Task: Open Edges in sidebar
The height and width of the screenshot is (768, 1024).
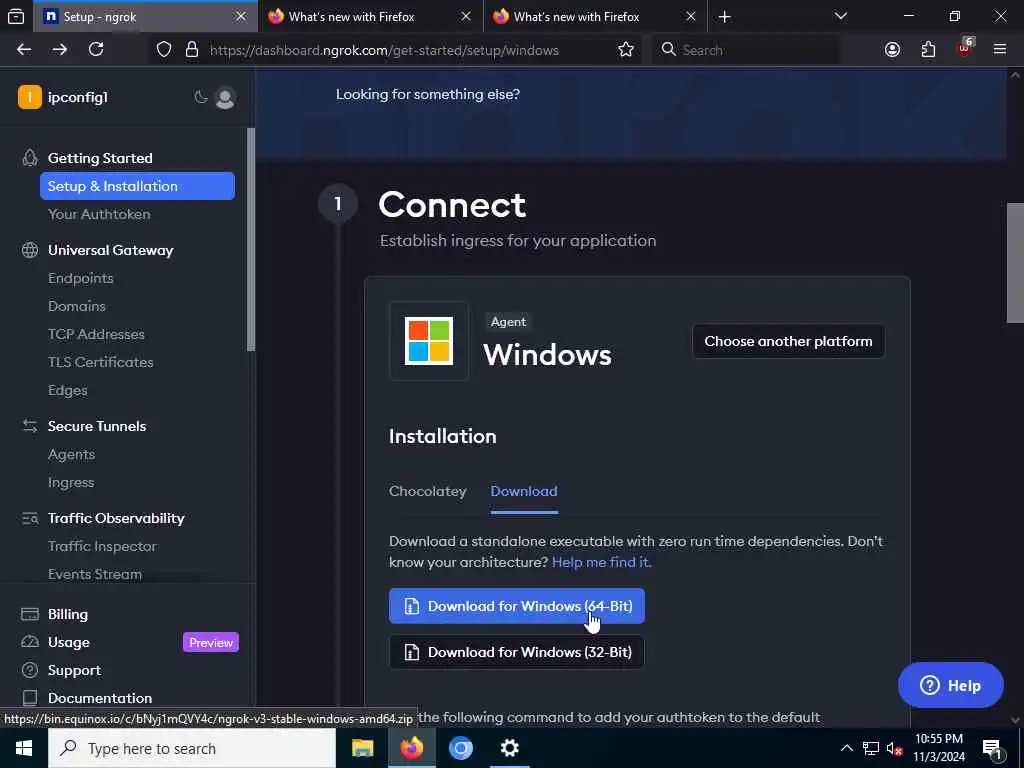Action: [x=68, y=391]
